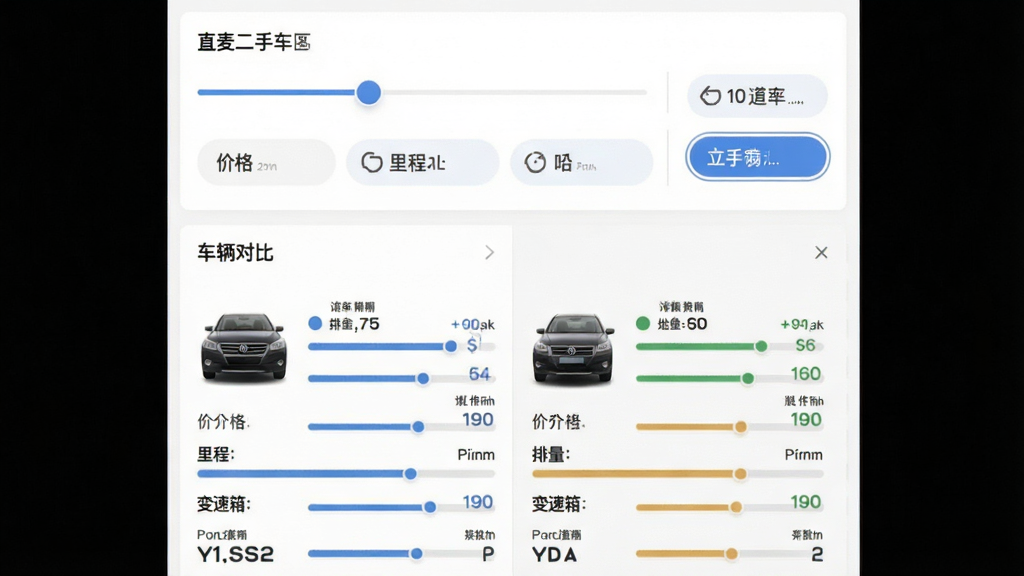Adjust right car's green slider valued 160
Screen dimensions: 1024x576
click(729, 378)
